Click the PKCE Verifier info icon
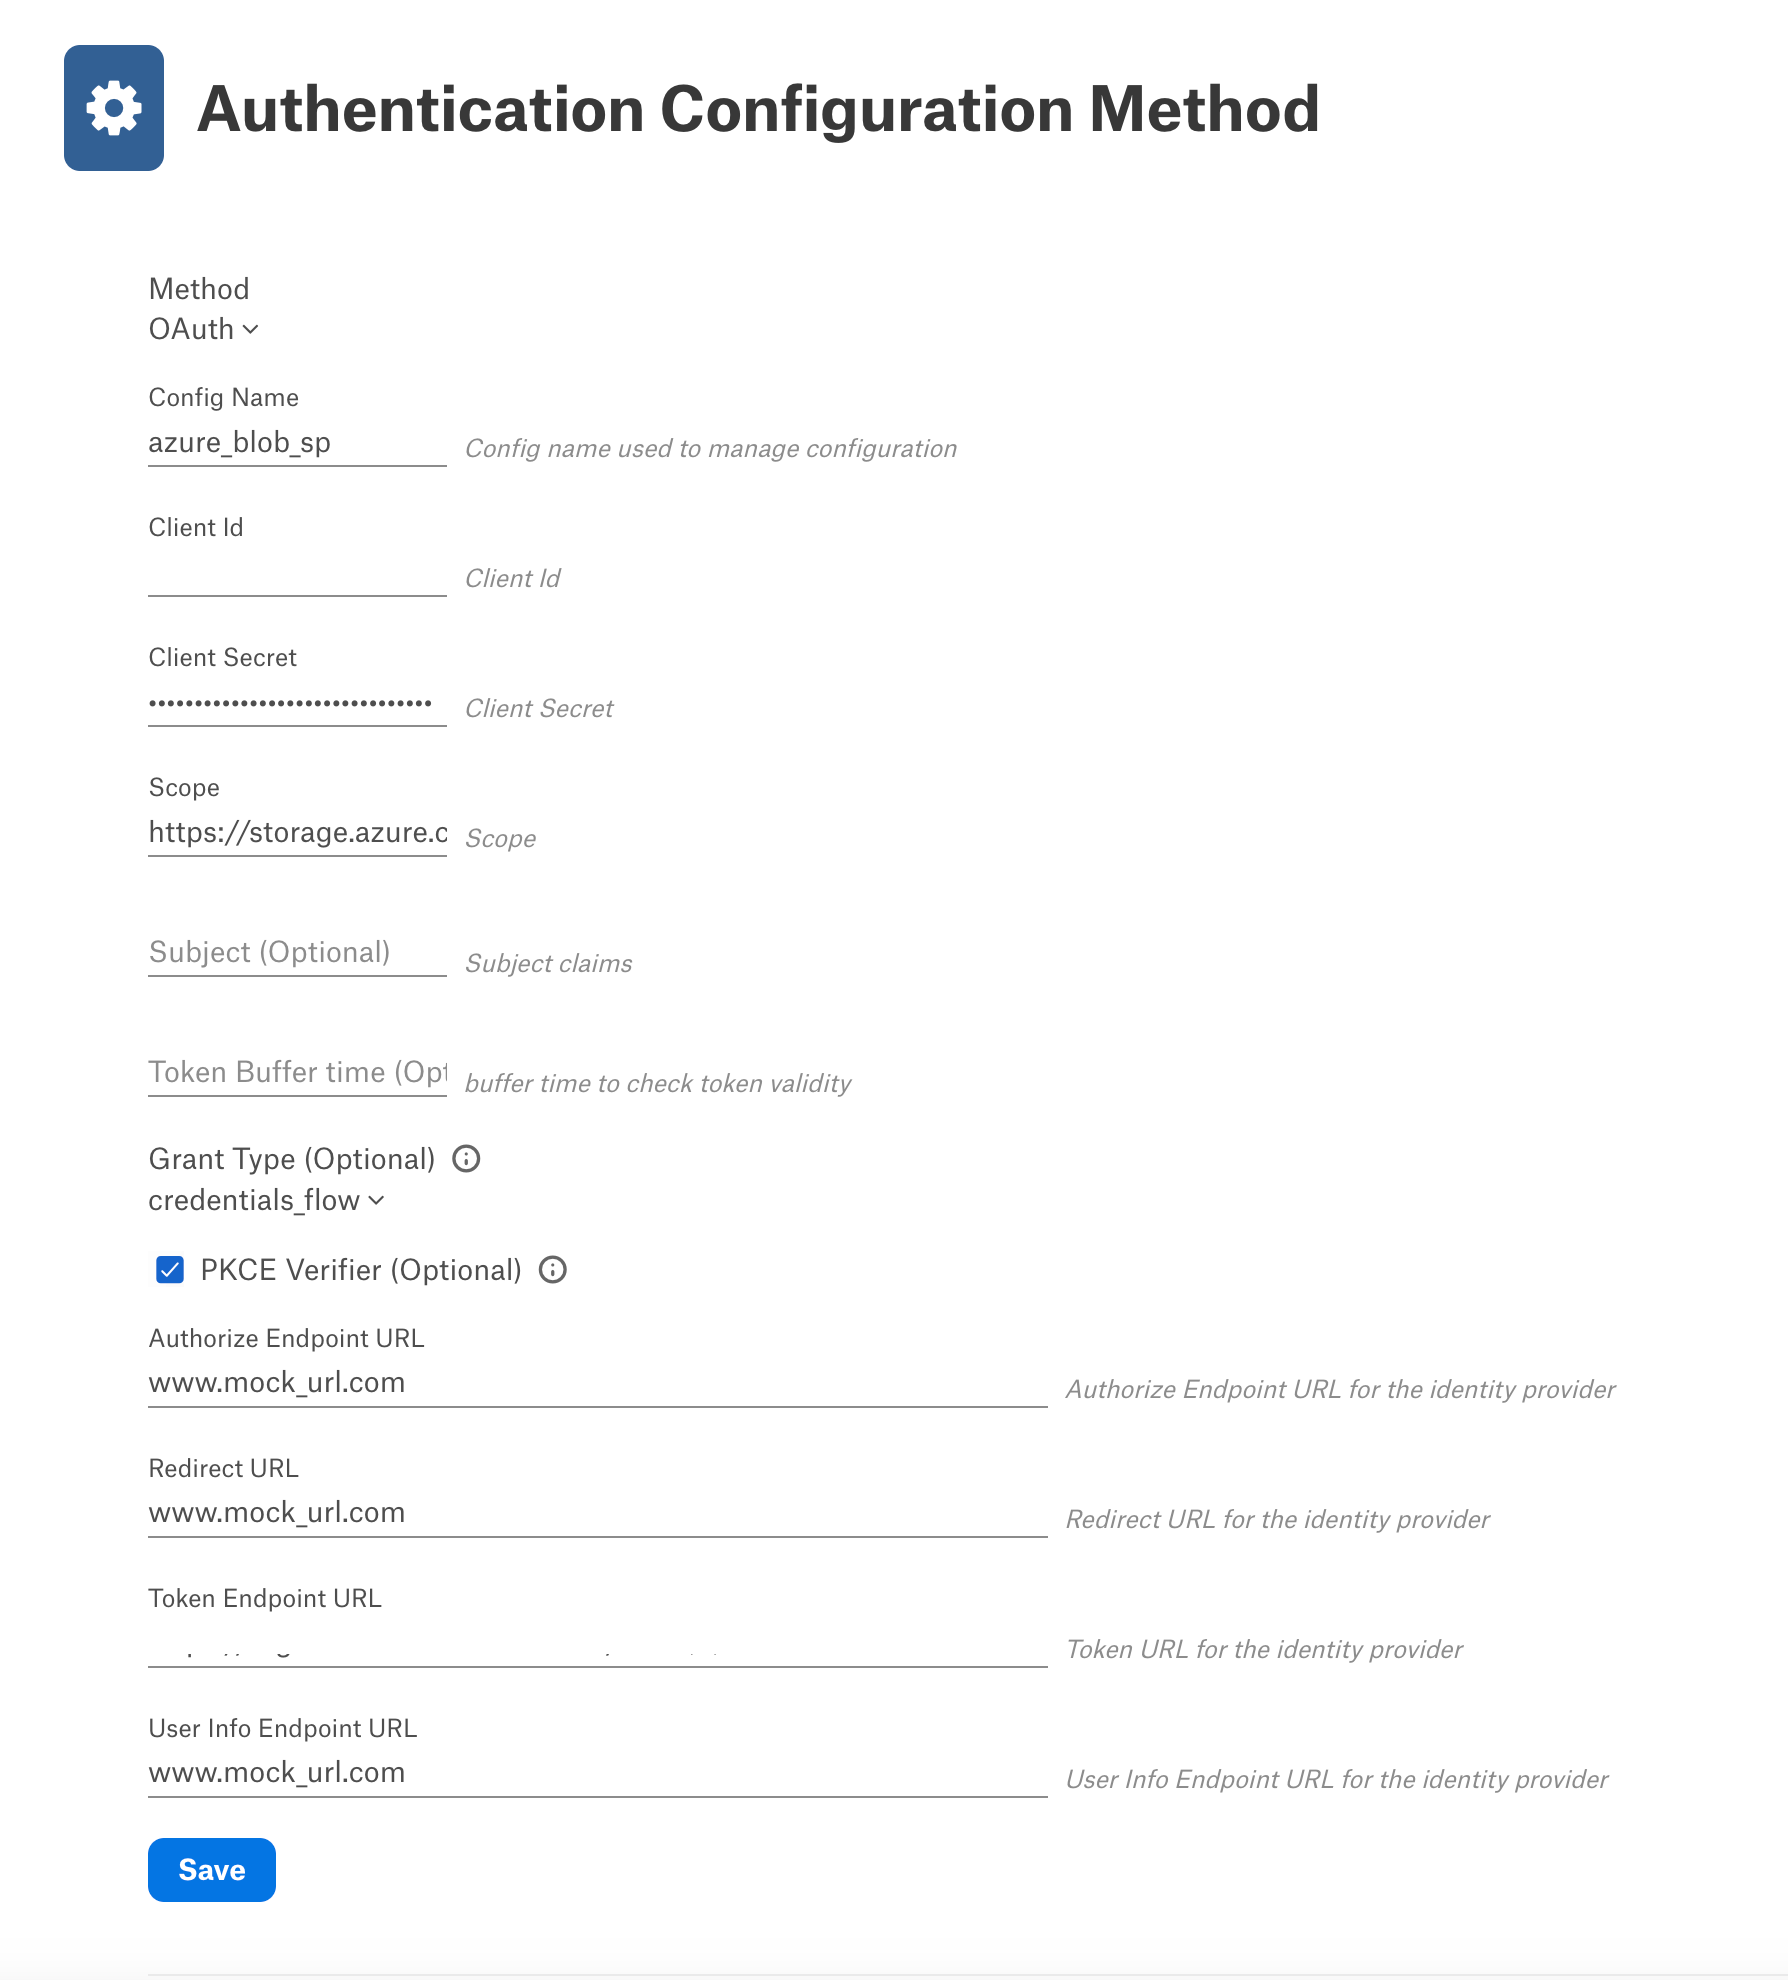 click(553, 1270)
